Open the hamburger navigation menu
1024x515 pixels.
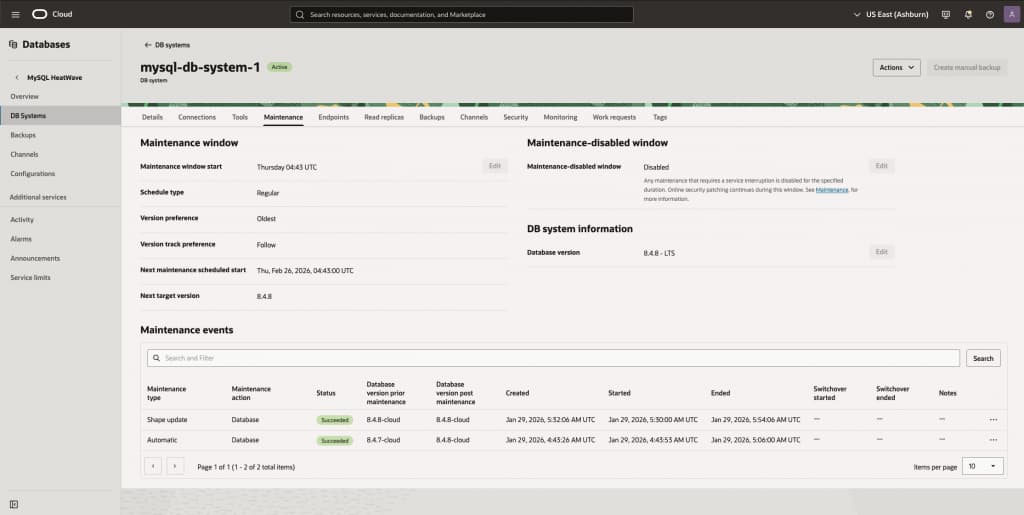pos(16,14)
